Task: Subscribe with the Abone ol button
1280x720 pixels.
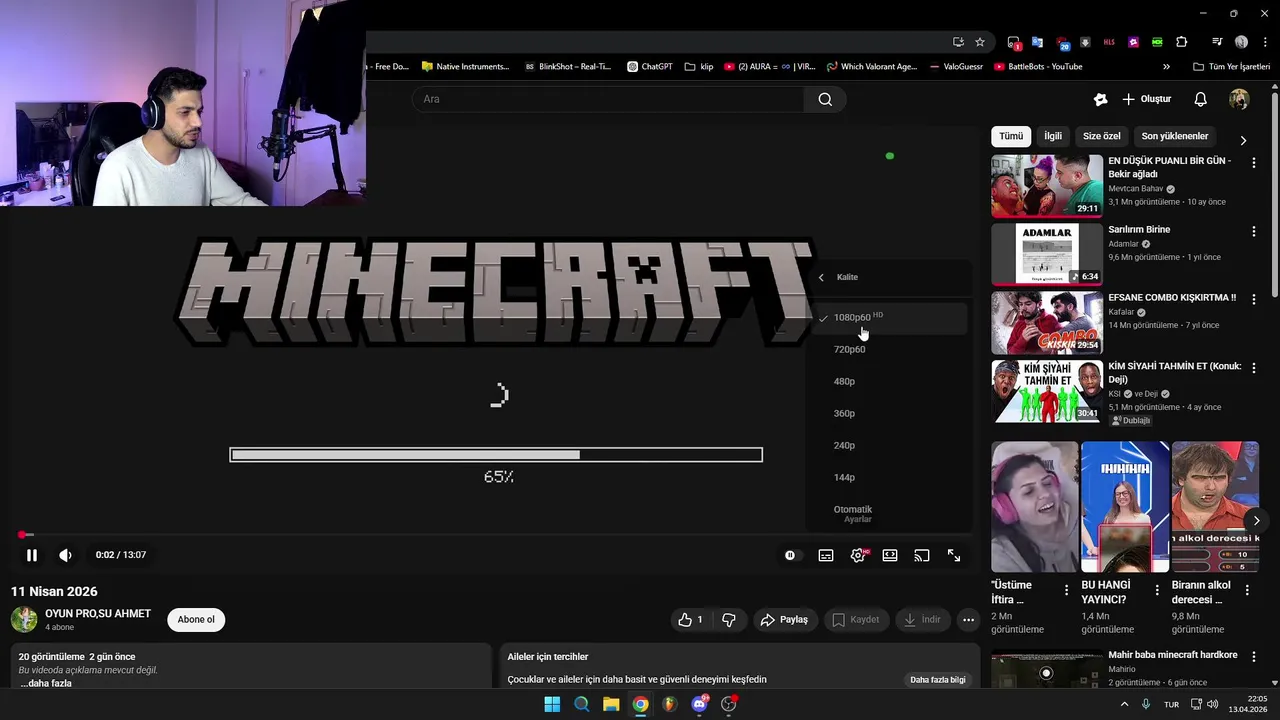Action: coord(196,620)
